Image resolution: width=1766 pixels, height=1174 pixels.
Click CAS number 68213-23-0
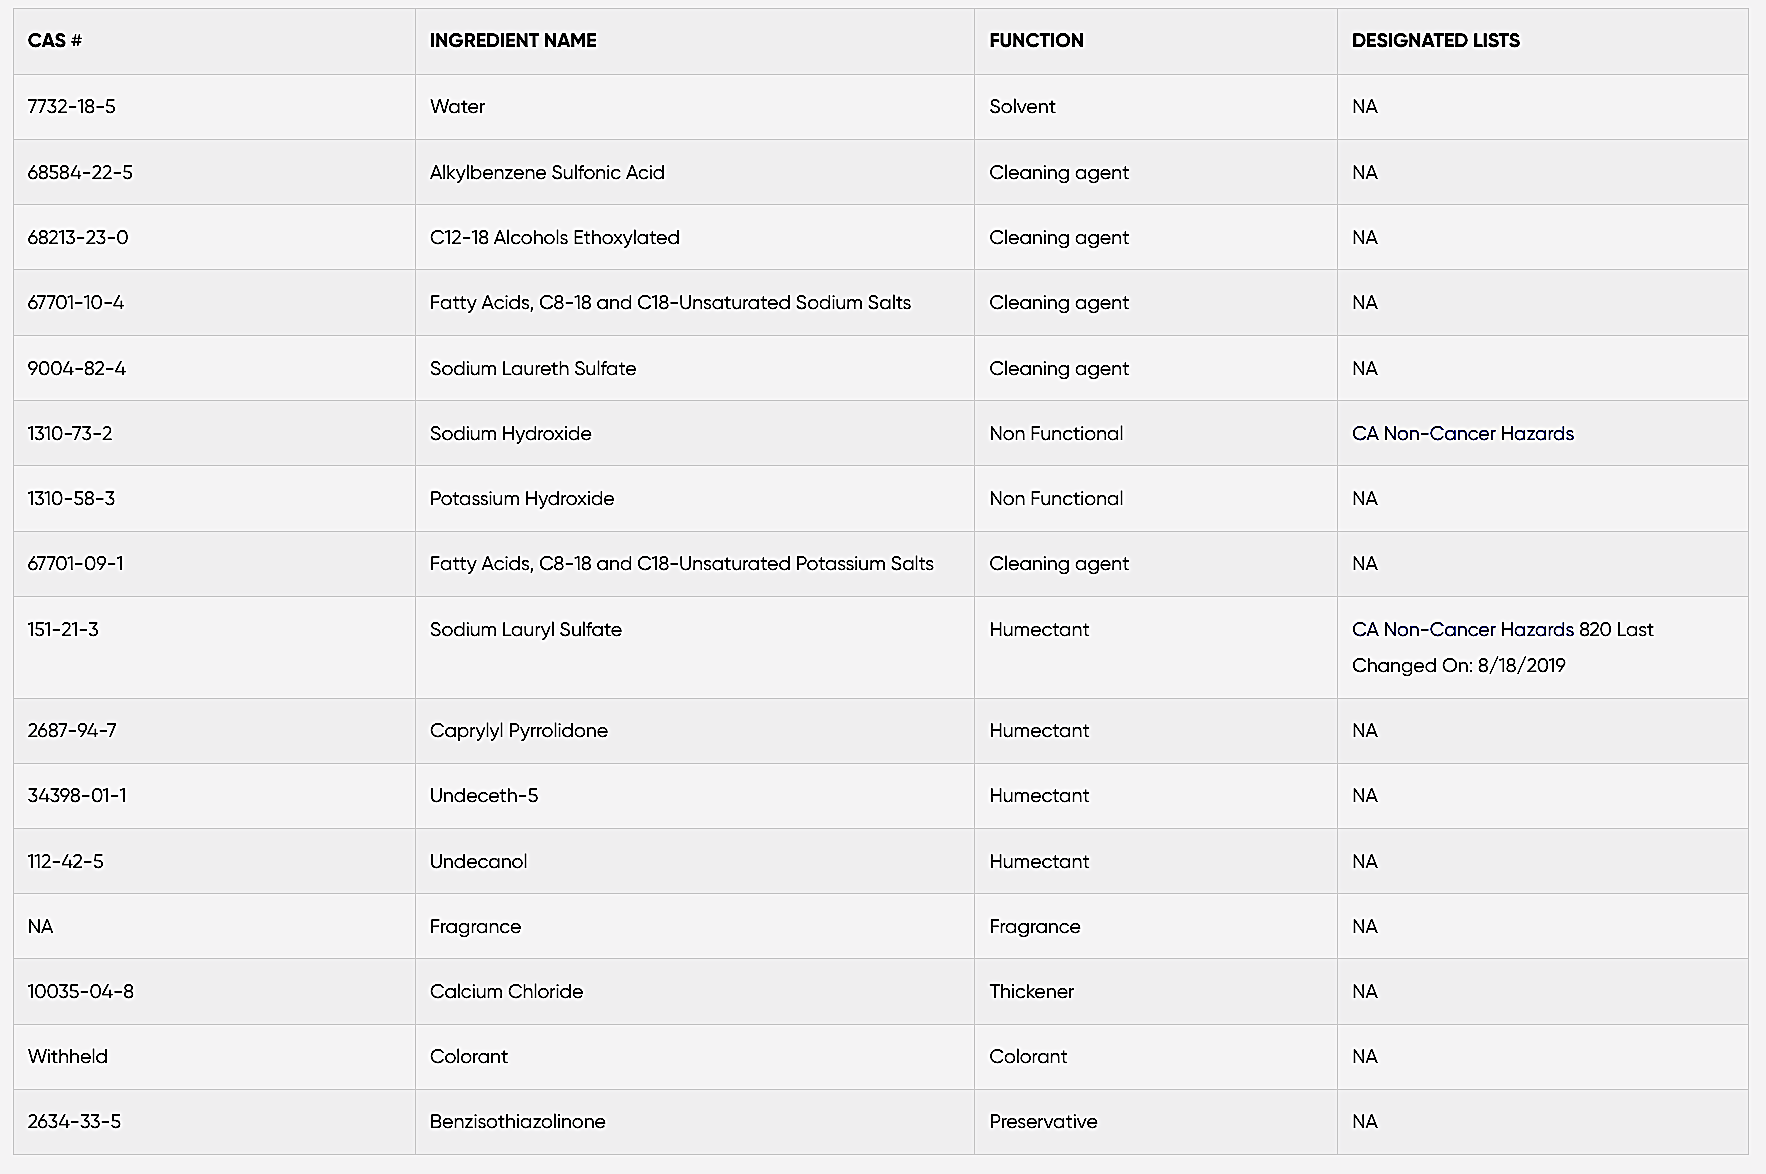pos(78,237)
